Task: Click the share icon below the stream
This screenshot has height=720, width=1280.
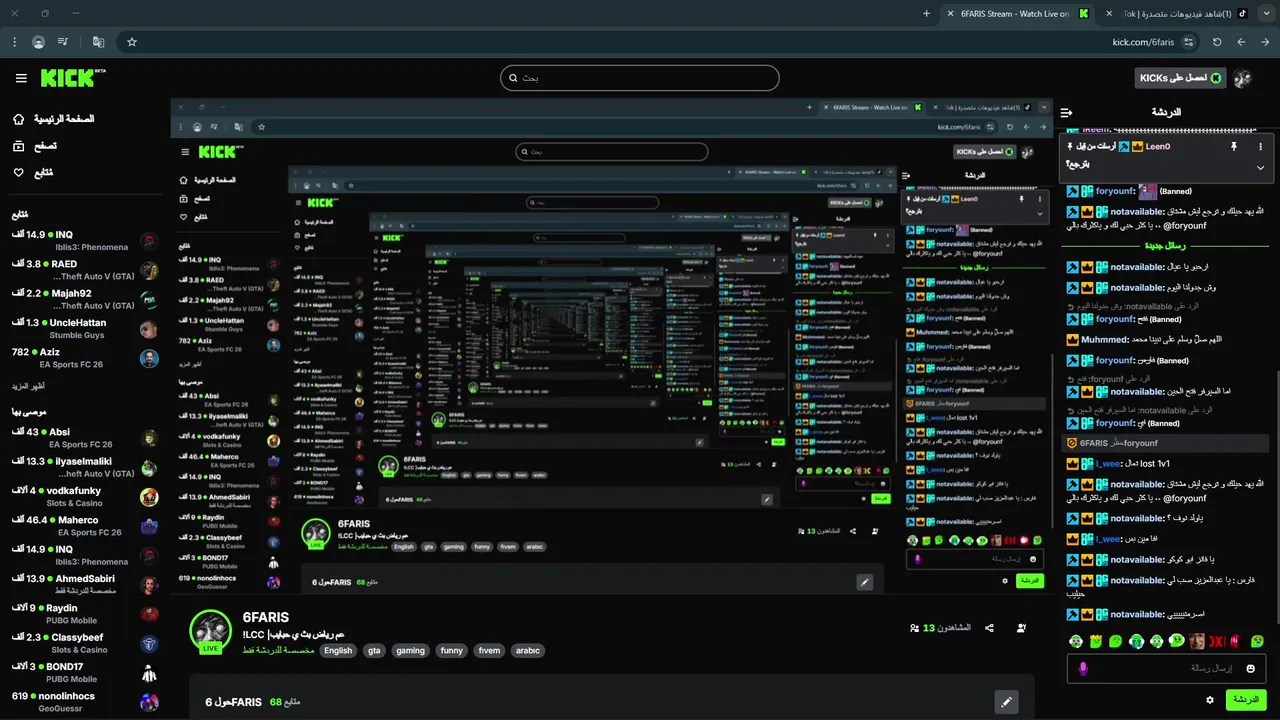Action: click(989, 628)
